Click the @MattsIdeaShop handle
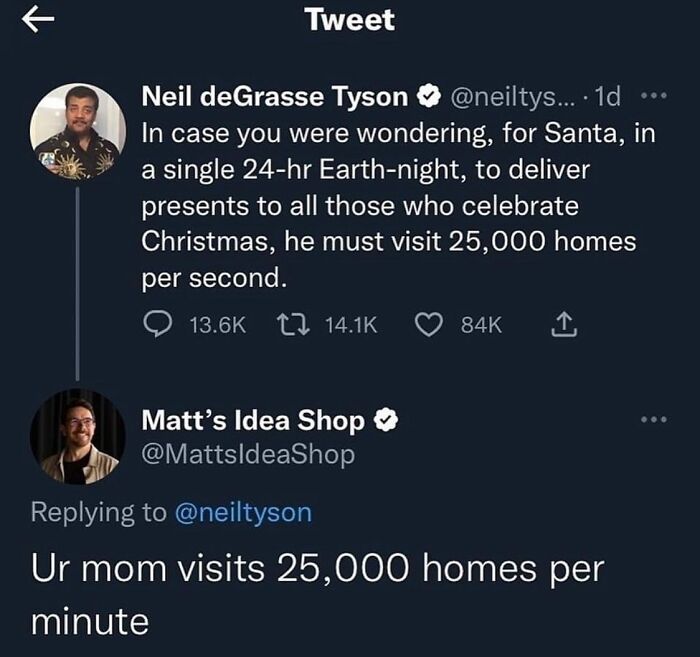700x657 pixels. tap(248, 455)
